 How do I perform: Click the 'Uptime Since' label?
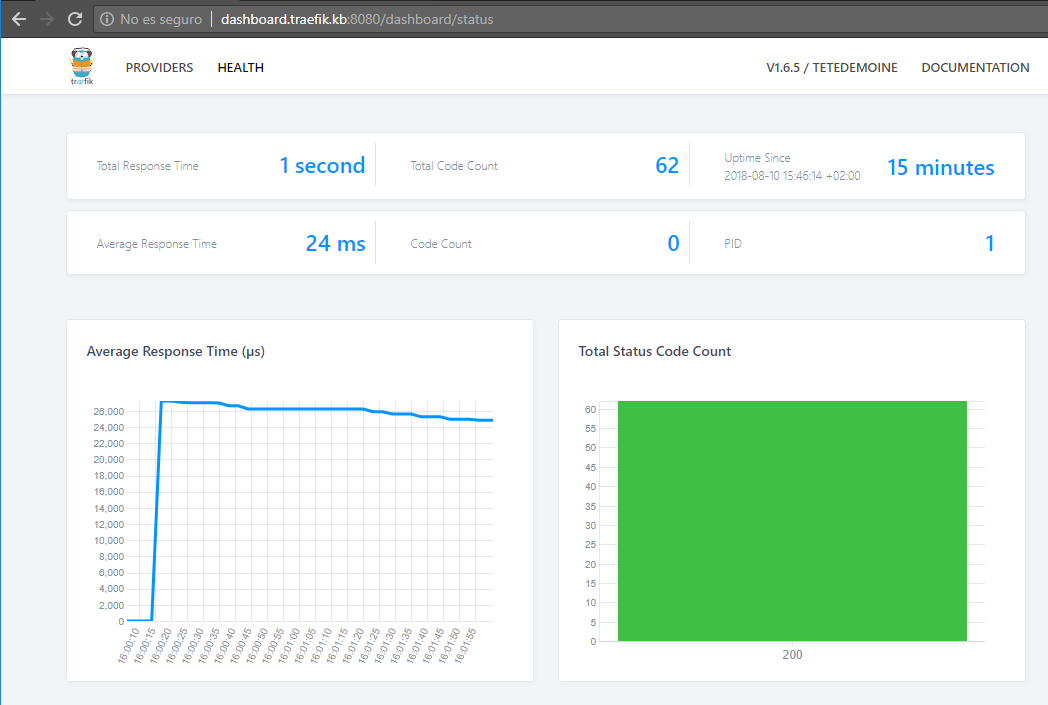(x=757, y=158)
